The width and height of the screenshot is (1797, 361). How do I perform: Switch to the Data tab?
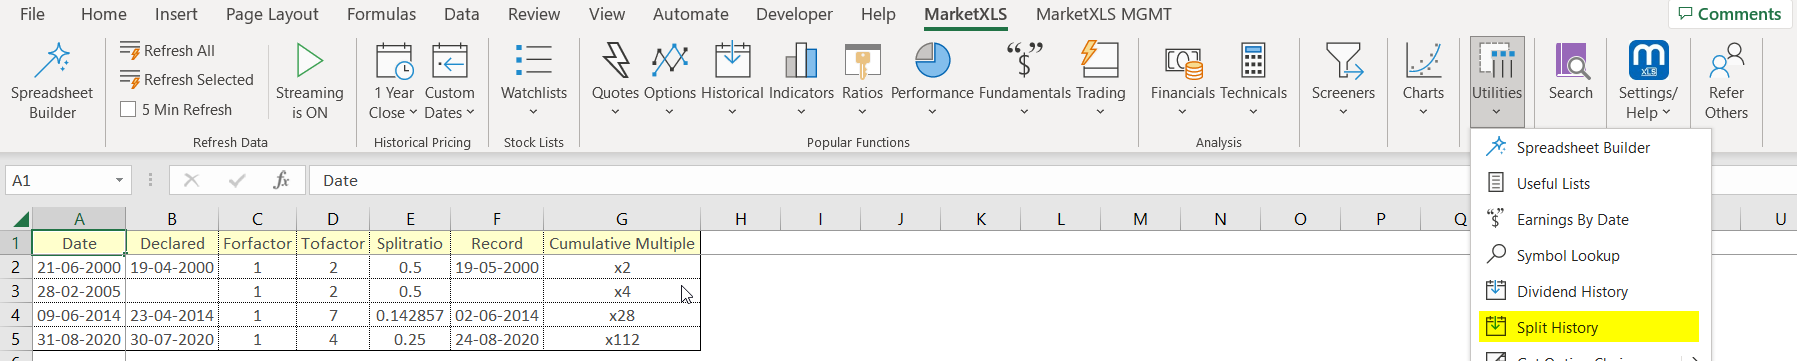tap(461, 14)
